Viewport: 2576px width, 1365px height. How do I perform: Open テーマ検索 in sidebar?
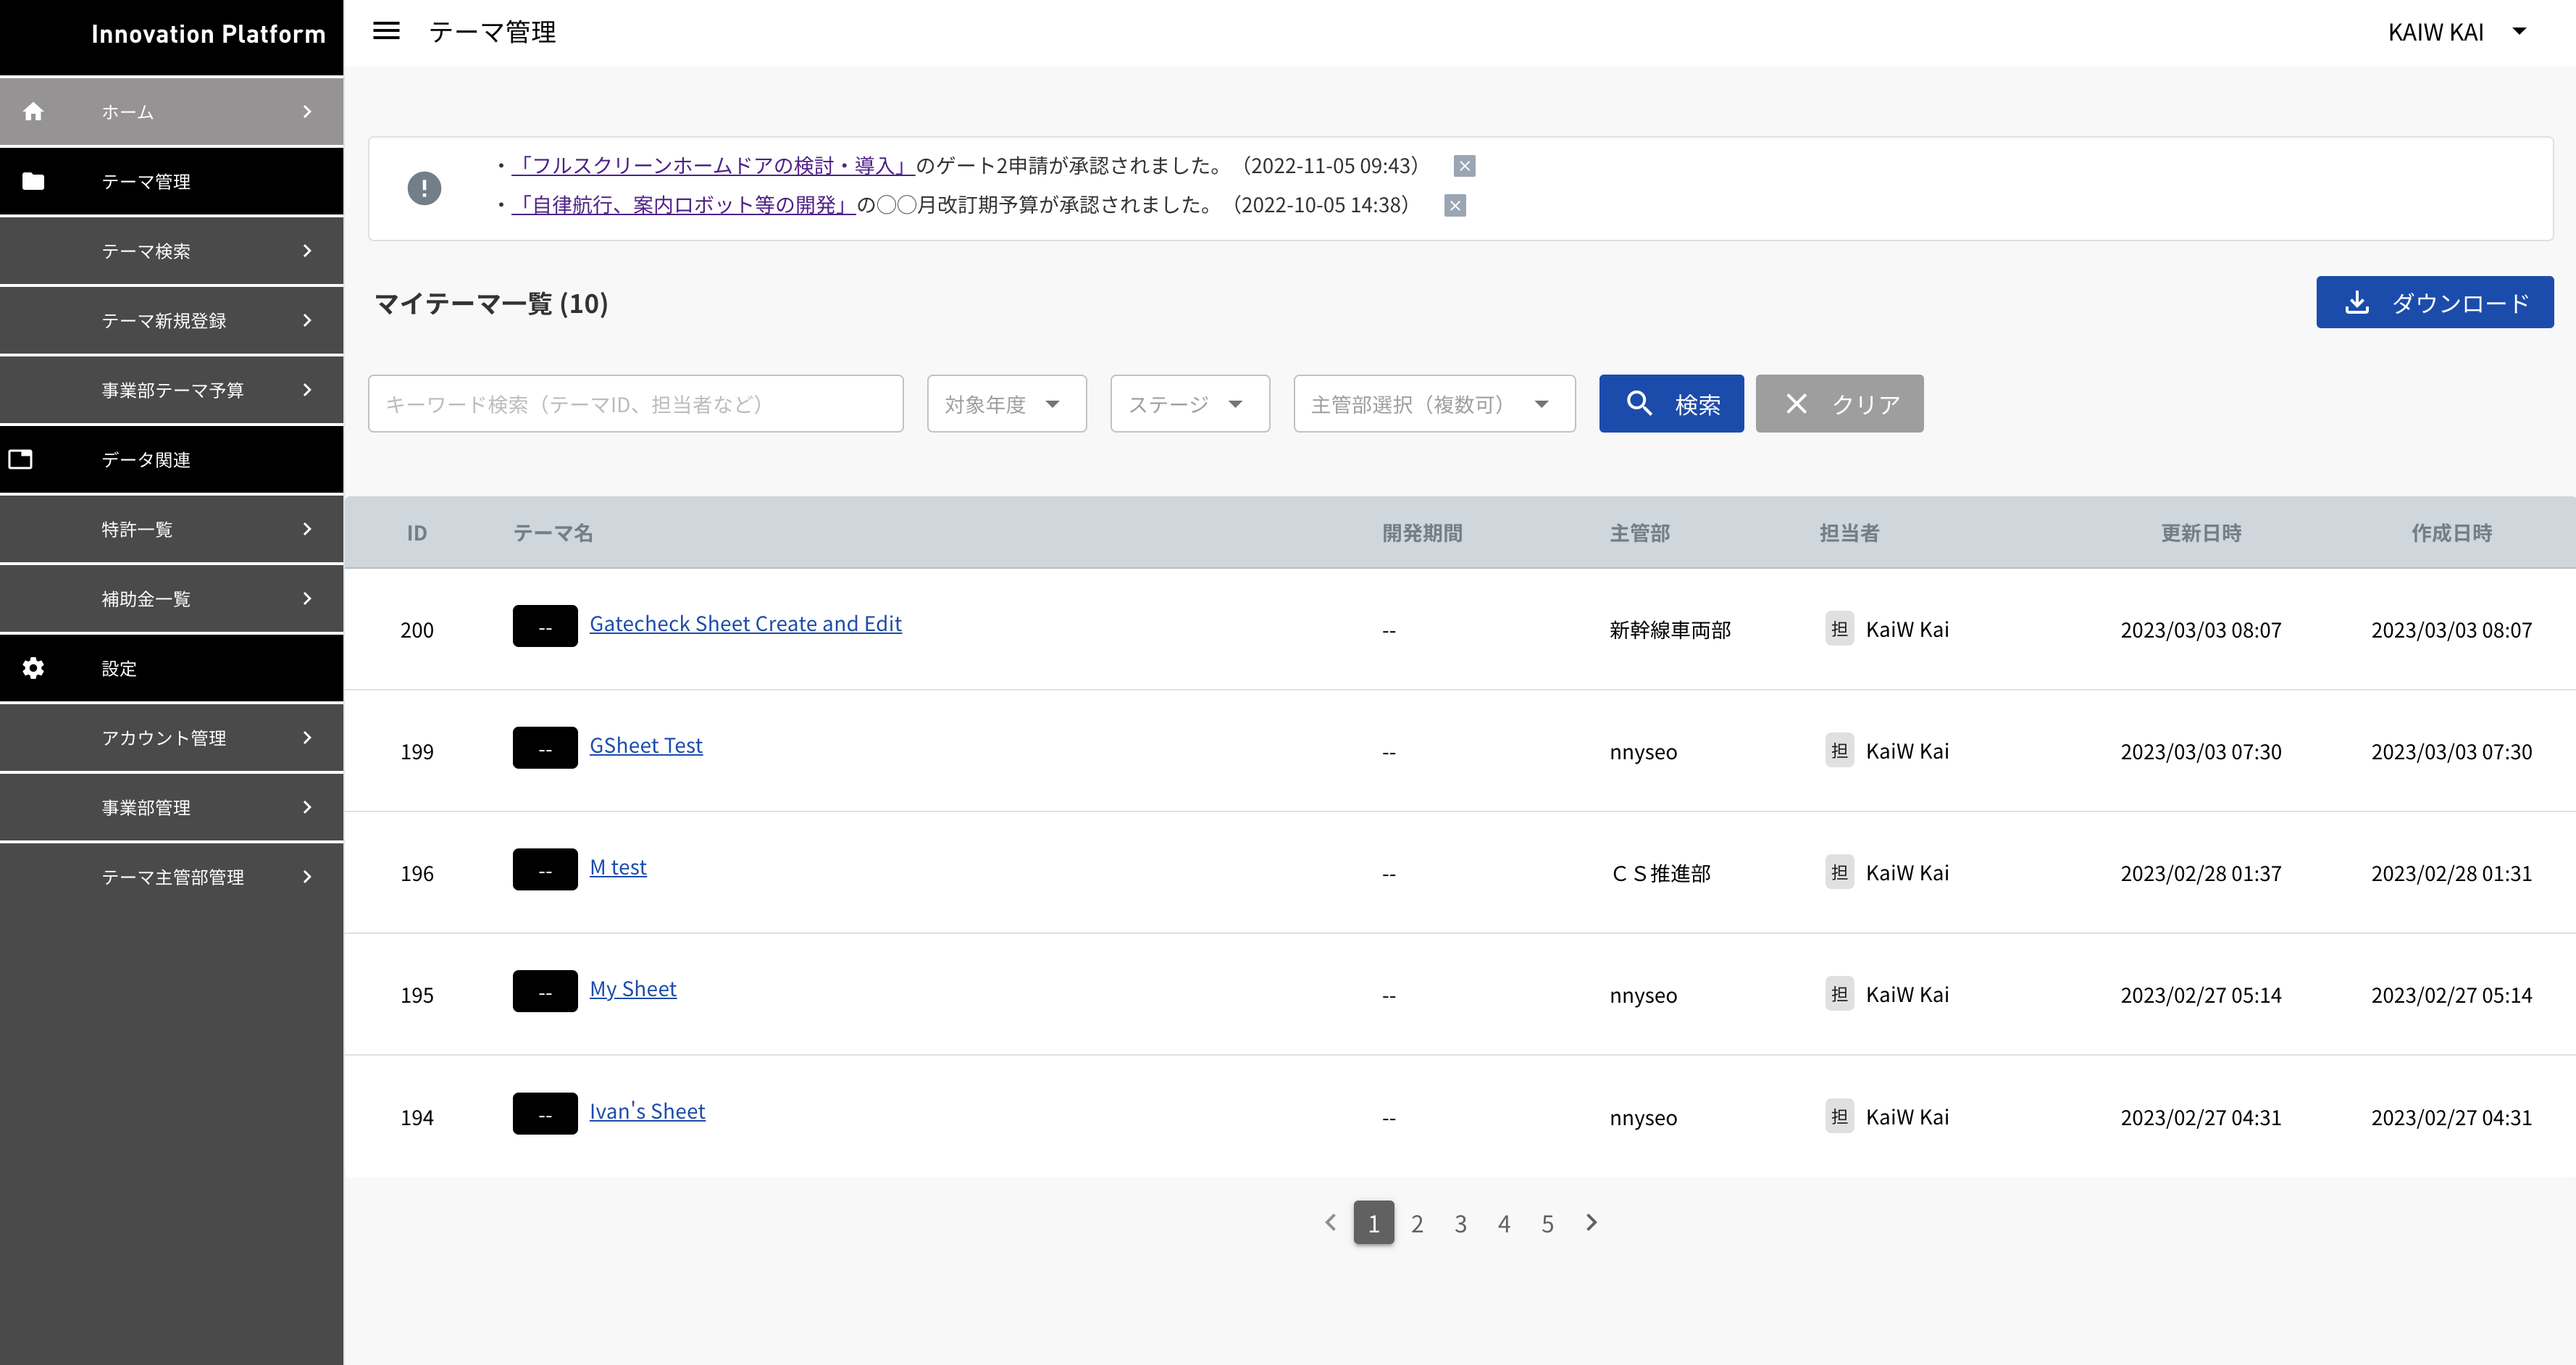click(x=171, y=251)
